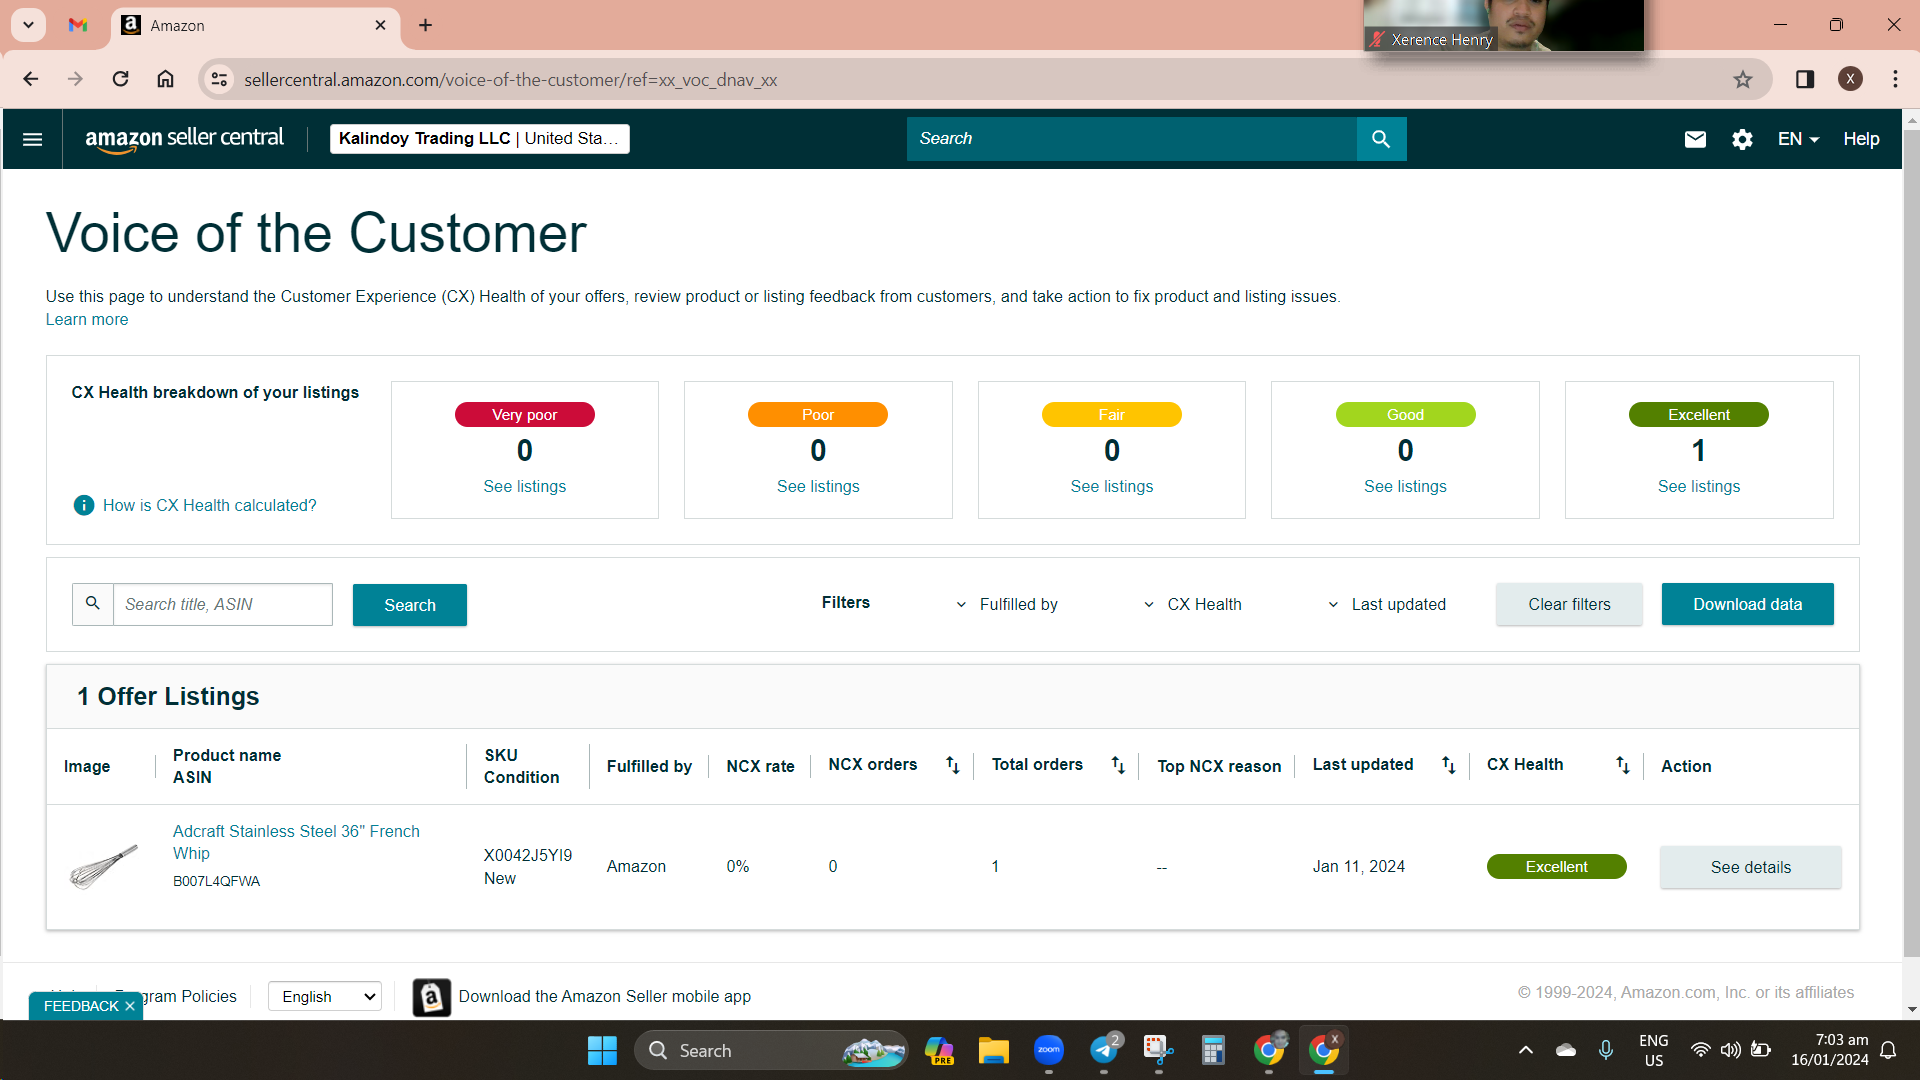Screen dimensions: 1920x1080
Task: Show hidden system tray icons
Action: [x=1525, y=1050]
